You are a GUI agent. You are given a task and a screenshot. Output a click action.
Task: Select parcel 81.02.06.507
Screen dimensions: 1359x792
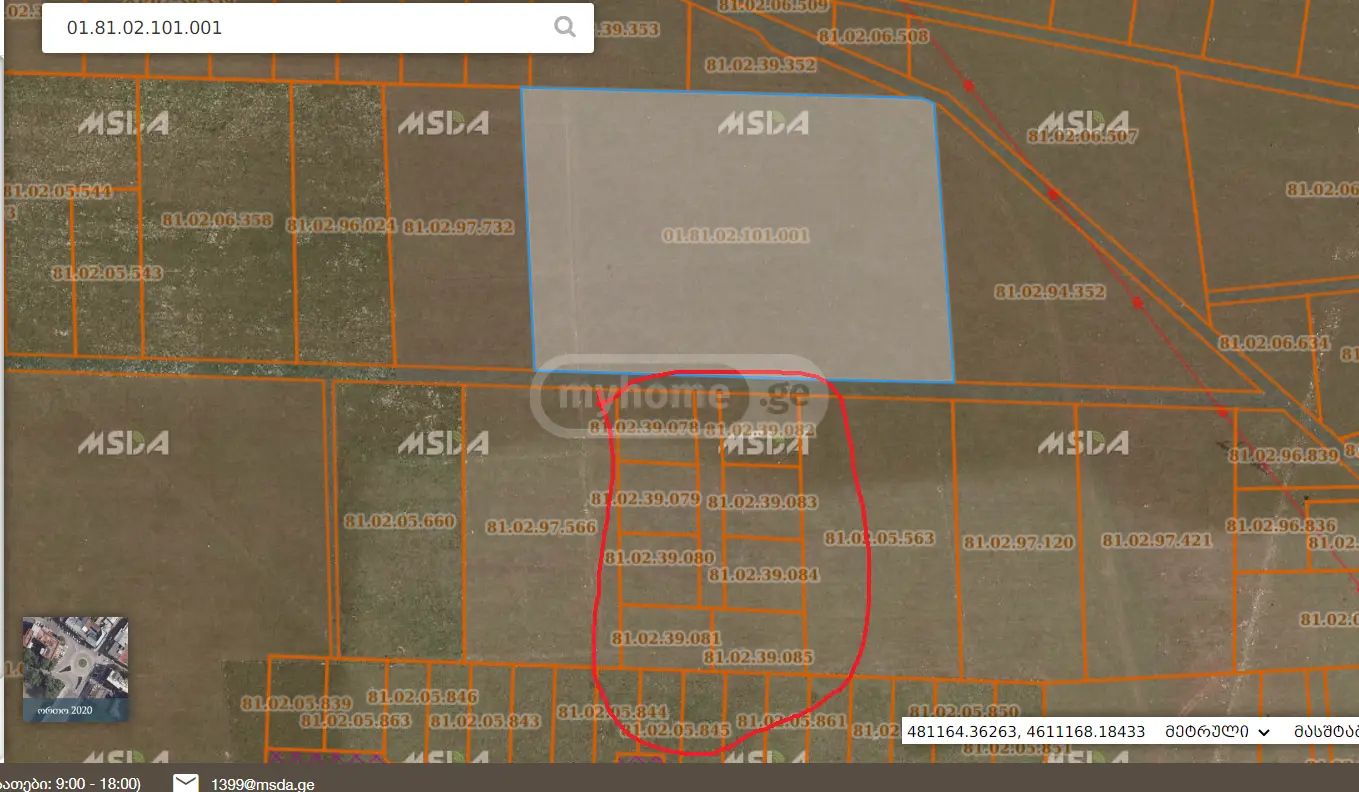coord(1083,135)
